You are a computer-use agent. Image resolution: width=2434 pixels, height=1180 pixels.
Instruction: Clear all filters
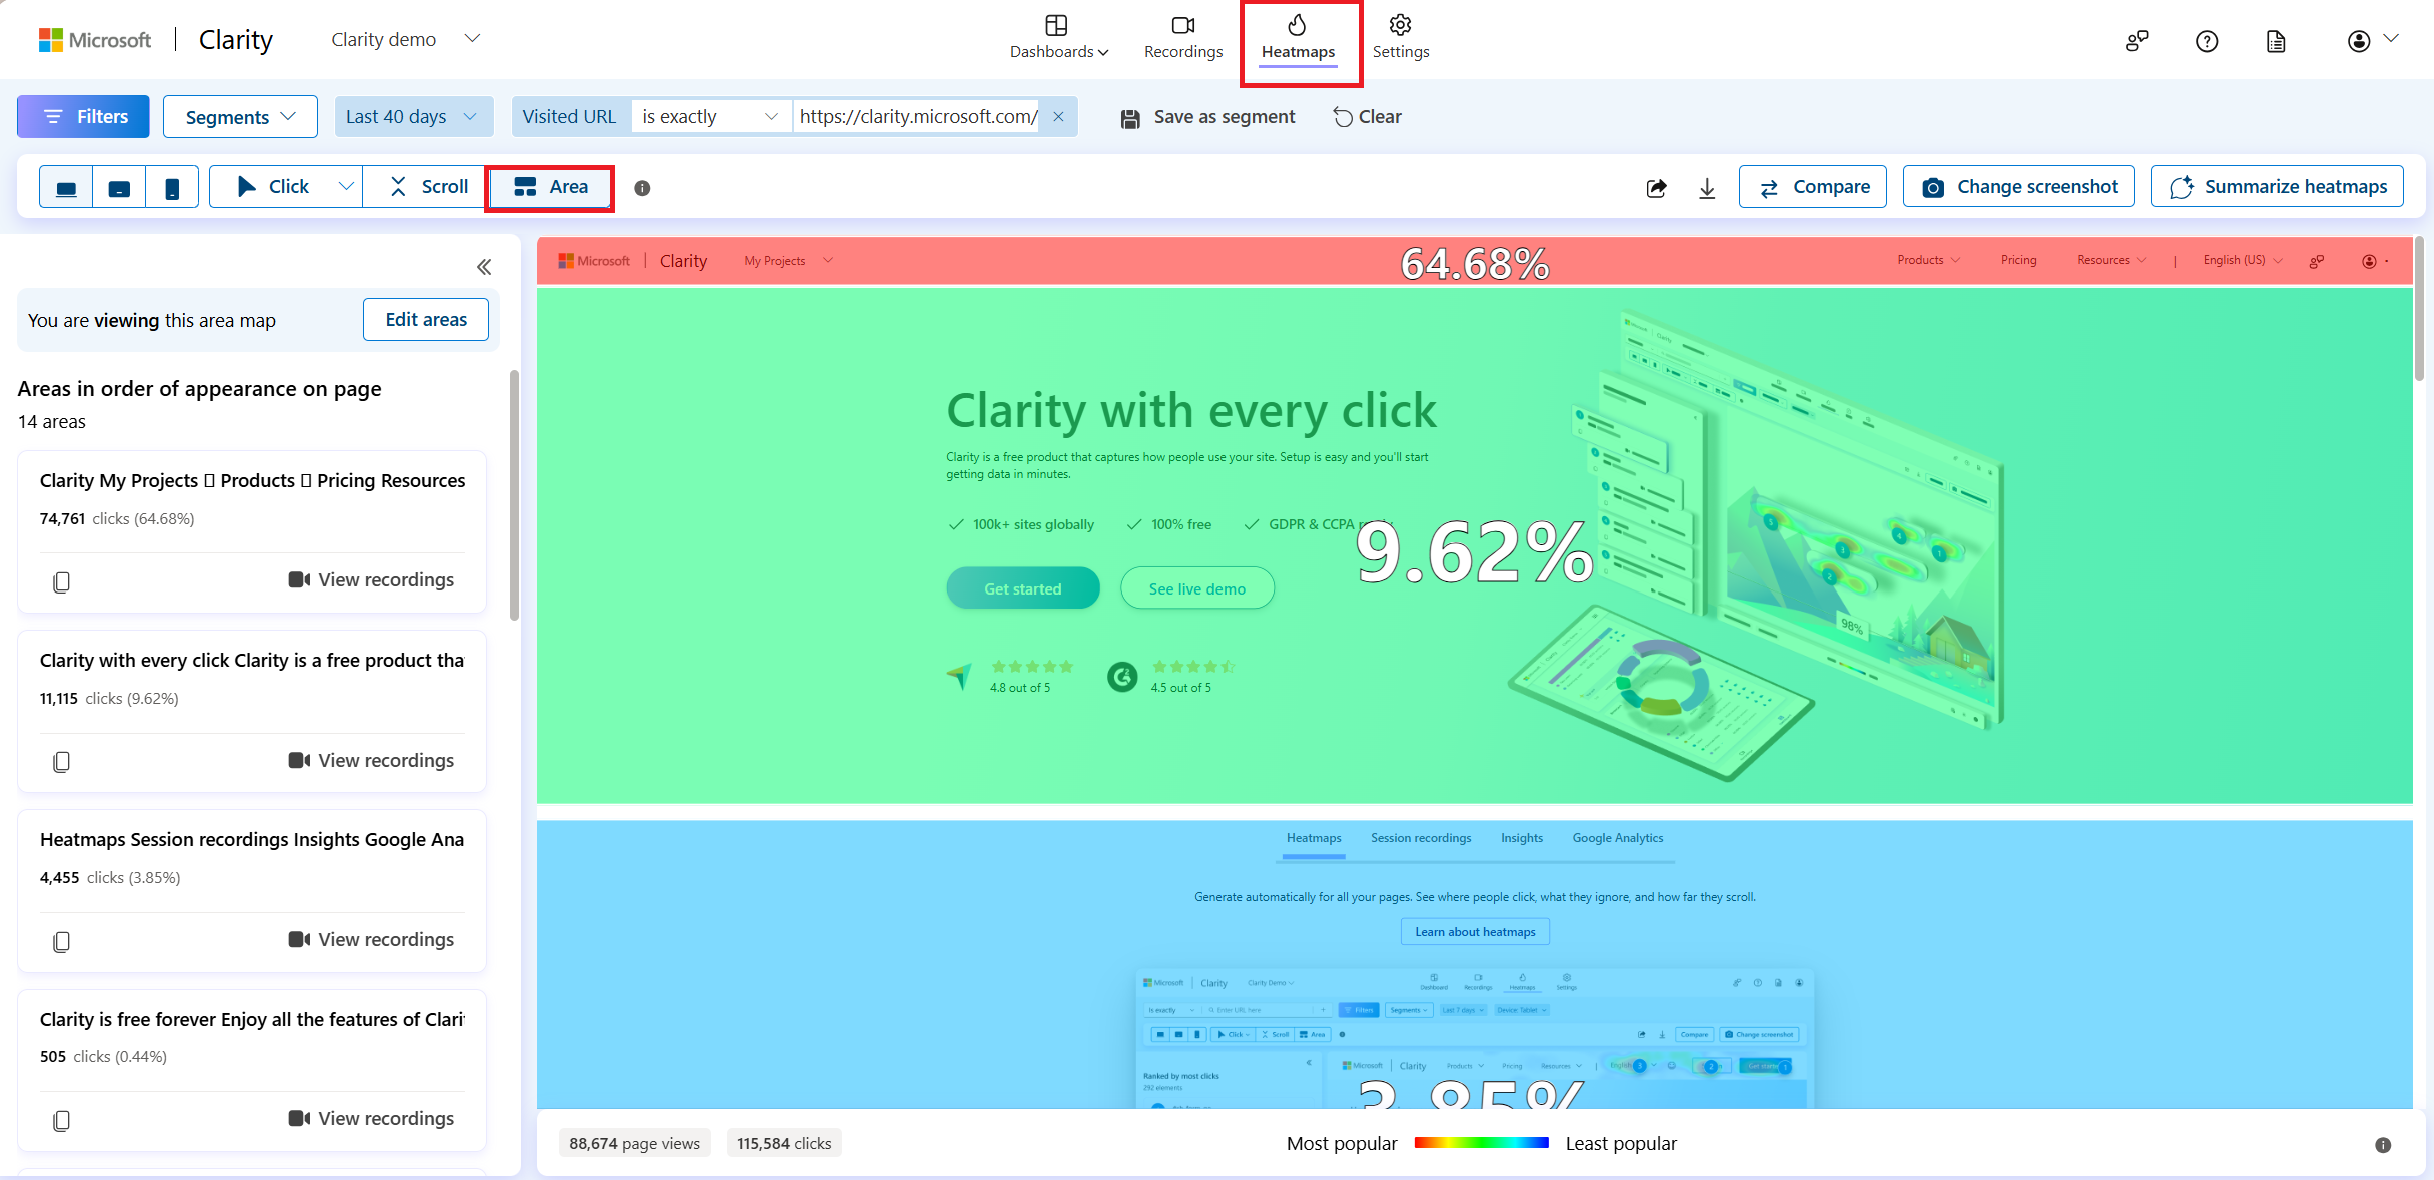pos(1367,117)
